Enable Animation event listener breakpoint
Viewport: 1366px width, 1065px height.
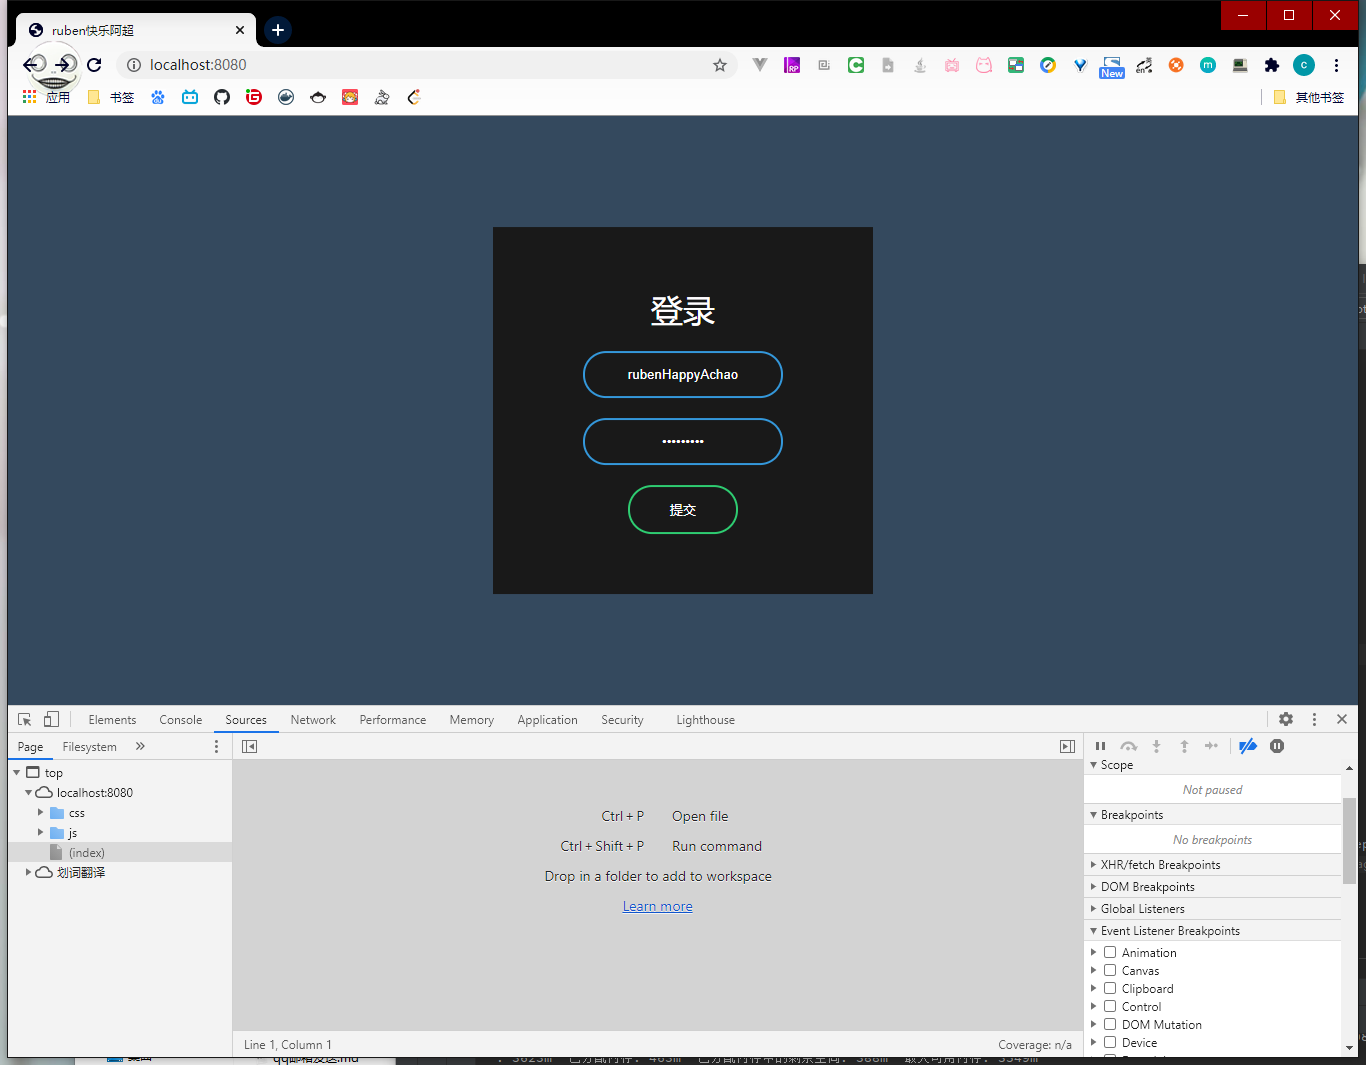pyautogui.click(x=1110, y=953)
